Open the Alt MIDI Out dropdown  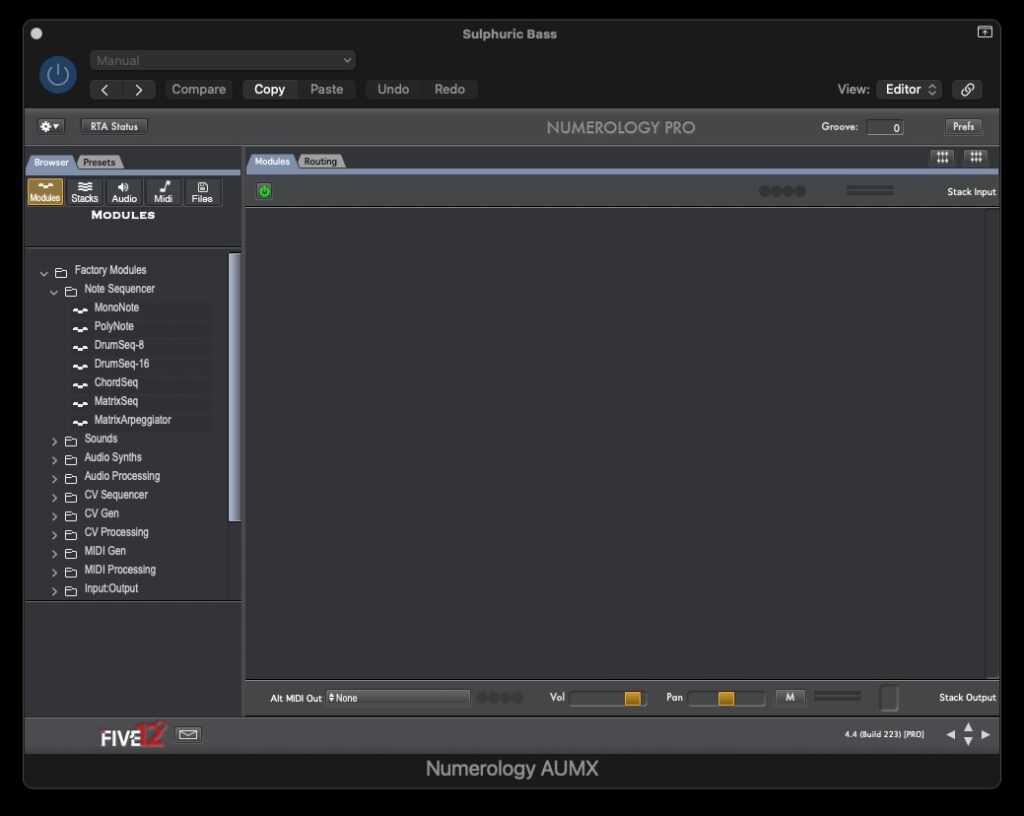(x=398, y=698)
